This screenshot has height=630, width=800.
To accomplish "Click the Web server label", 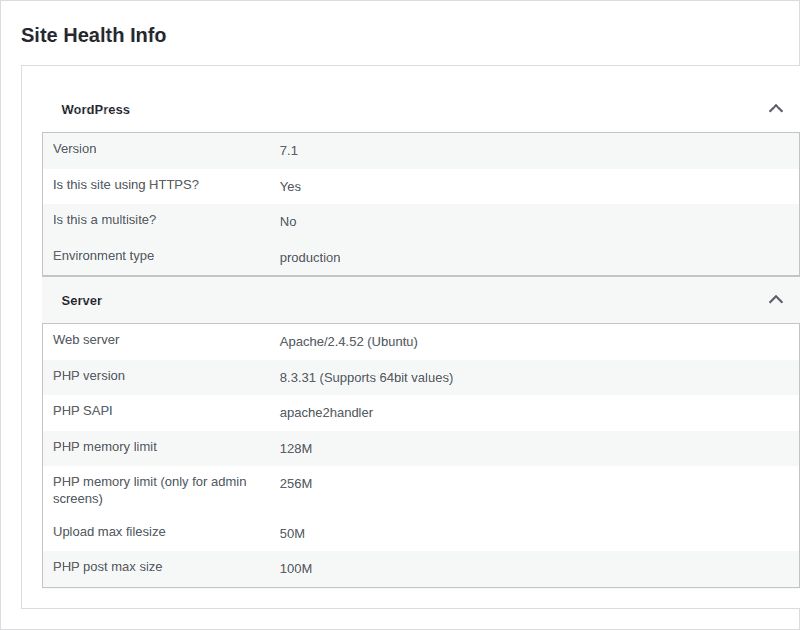I will click(86, 340).
